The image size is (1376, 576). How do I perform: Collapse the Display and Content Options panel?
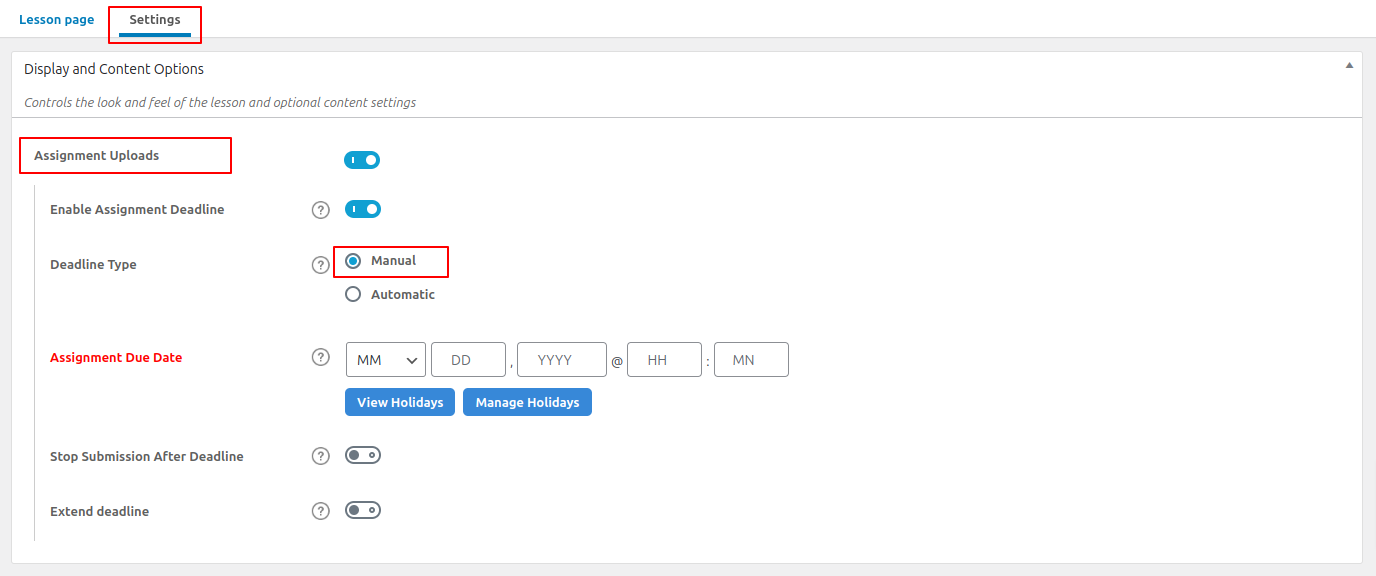(1349, 66)
